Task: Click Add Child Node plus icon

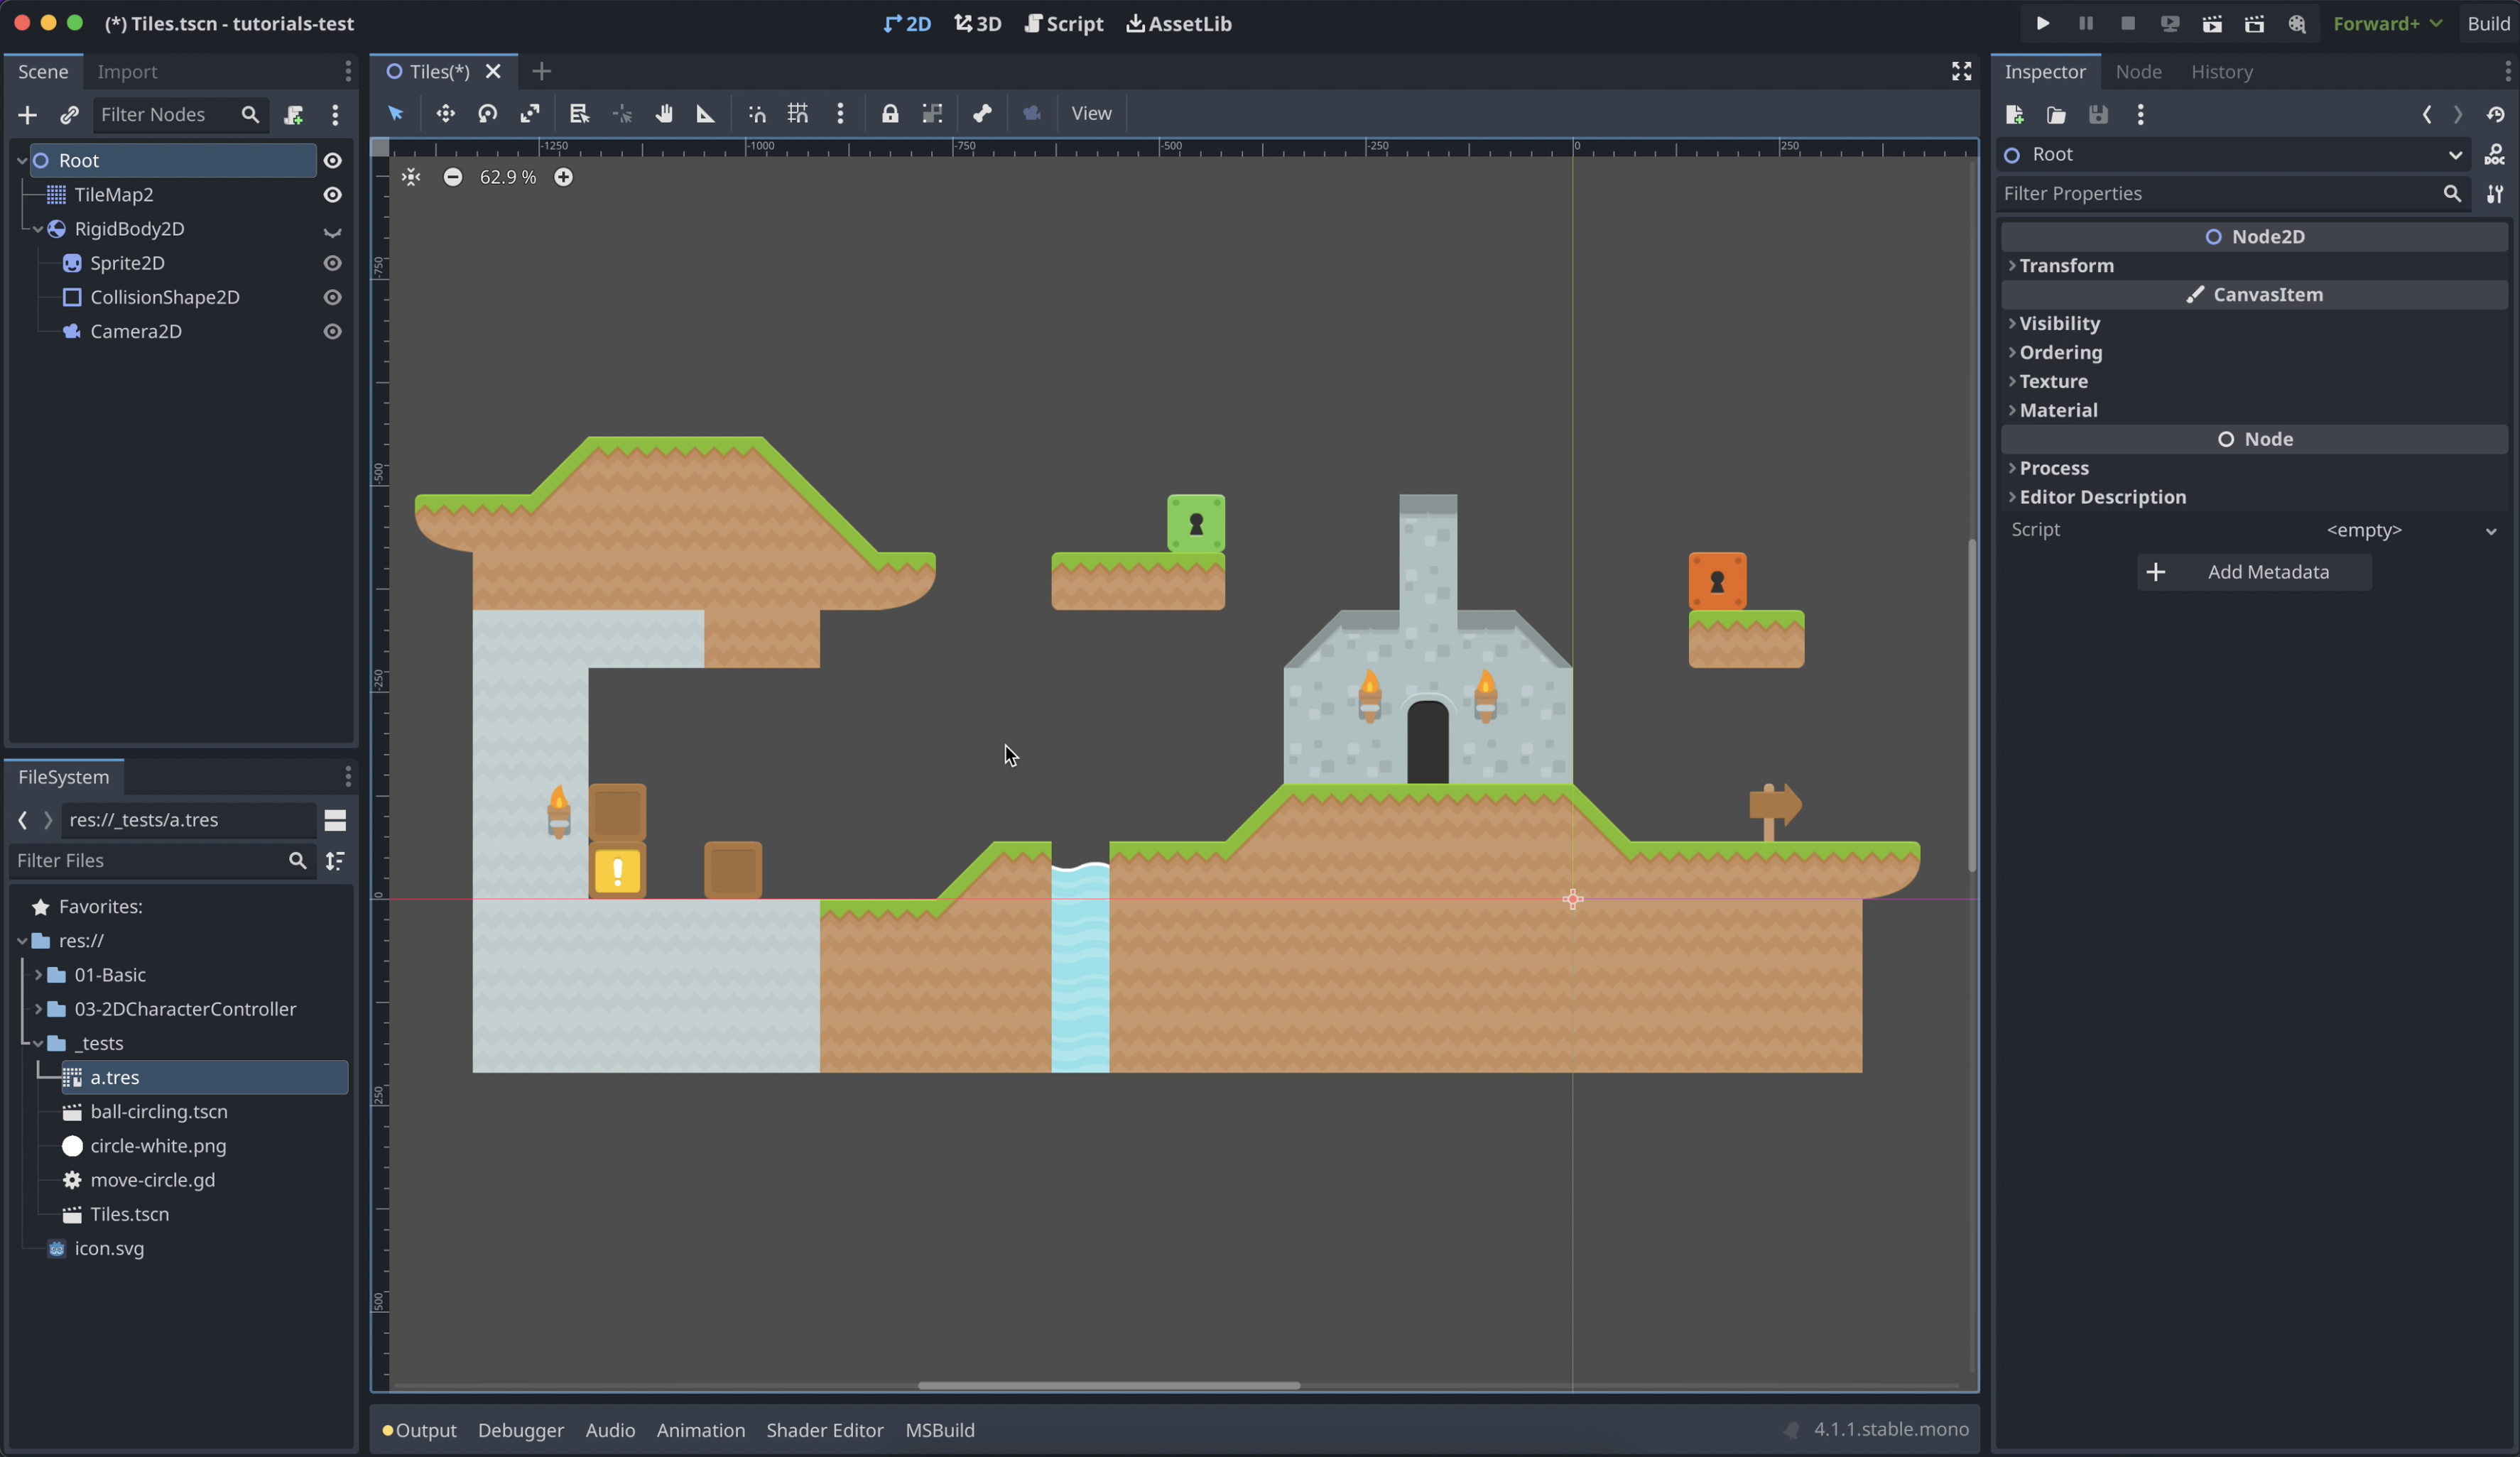Action: click(27, 115)
